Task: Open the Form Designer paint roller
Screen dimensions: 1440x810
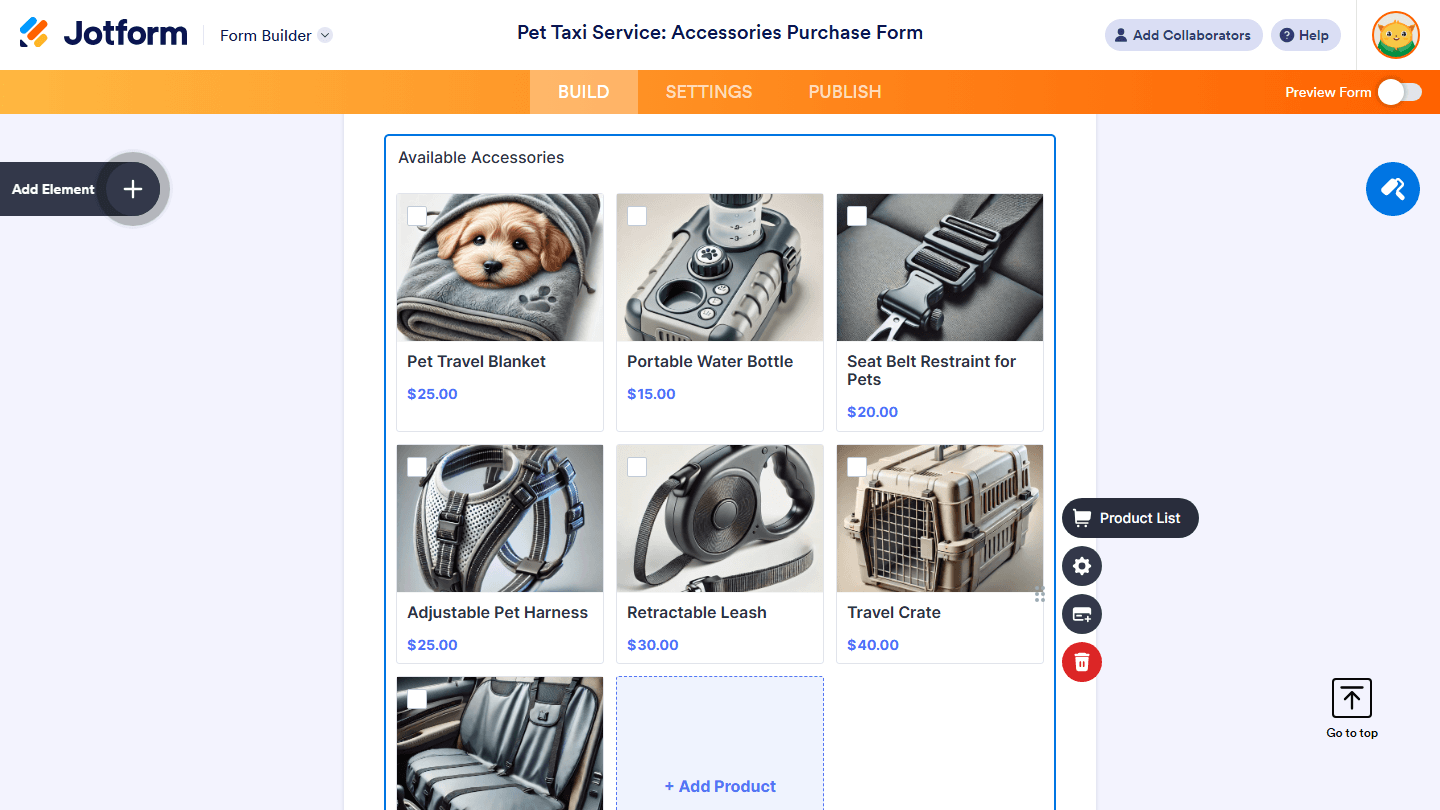Action: tap(1392, 189)
